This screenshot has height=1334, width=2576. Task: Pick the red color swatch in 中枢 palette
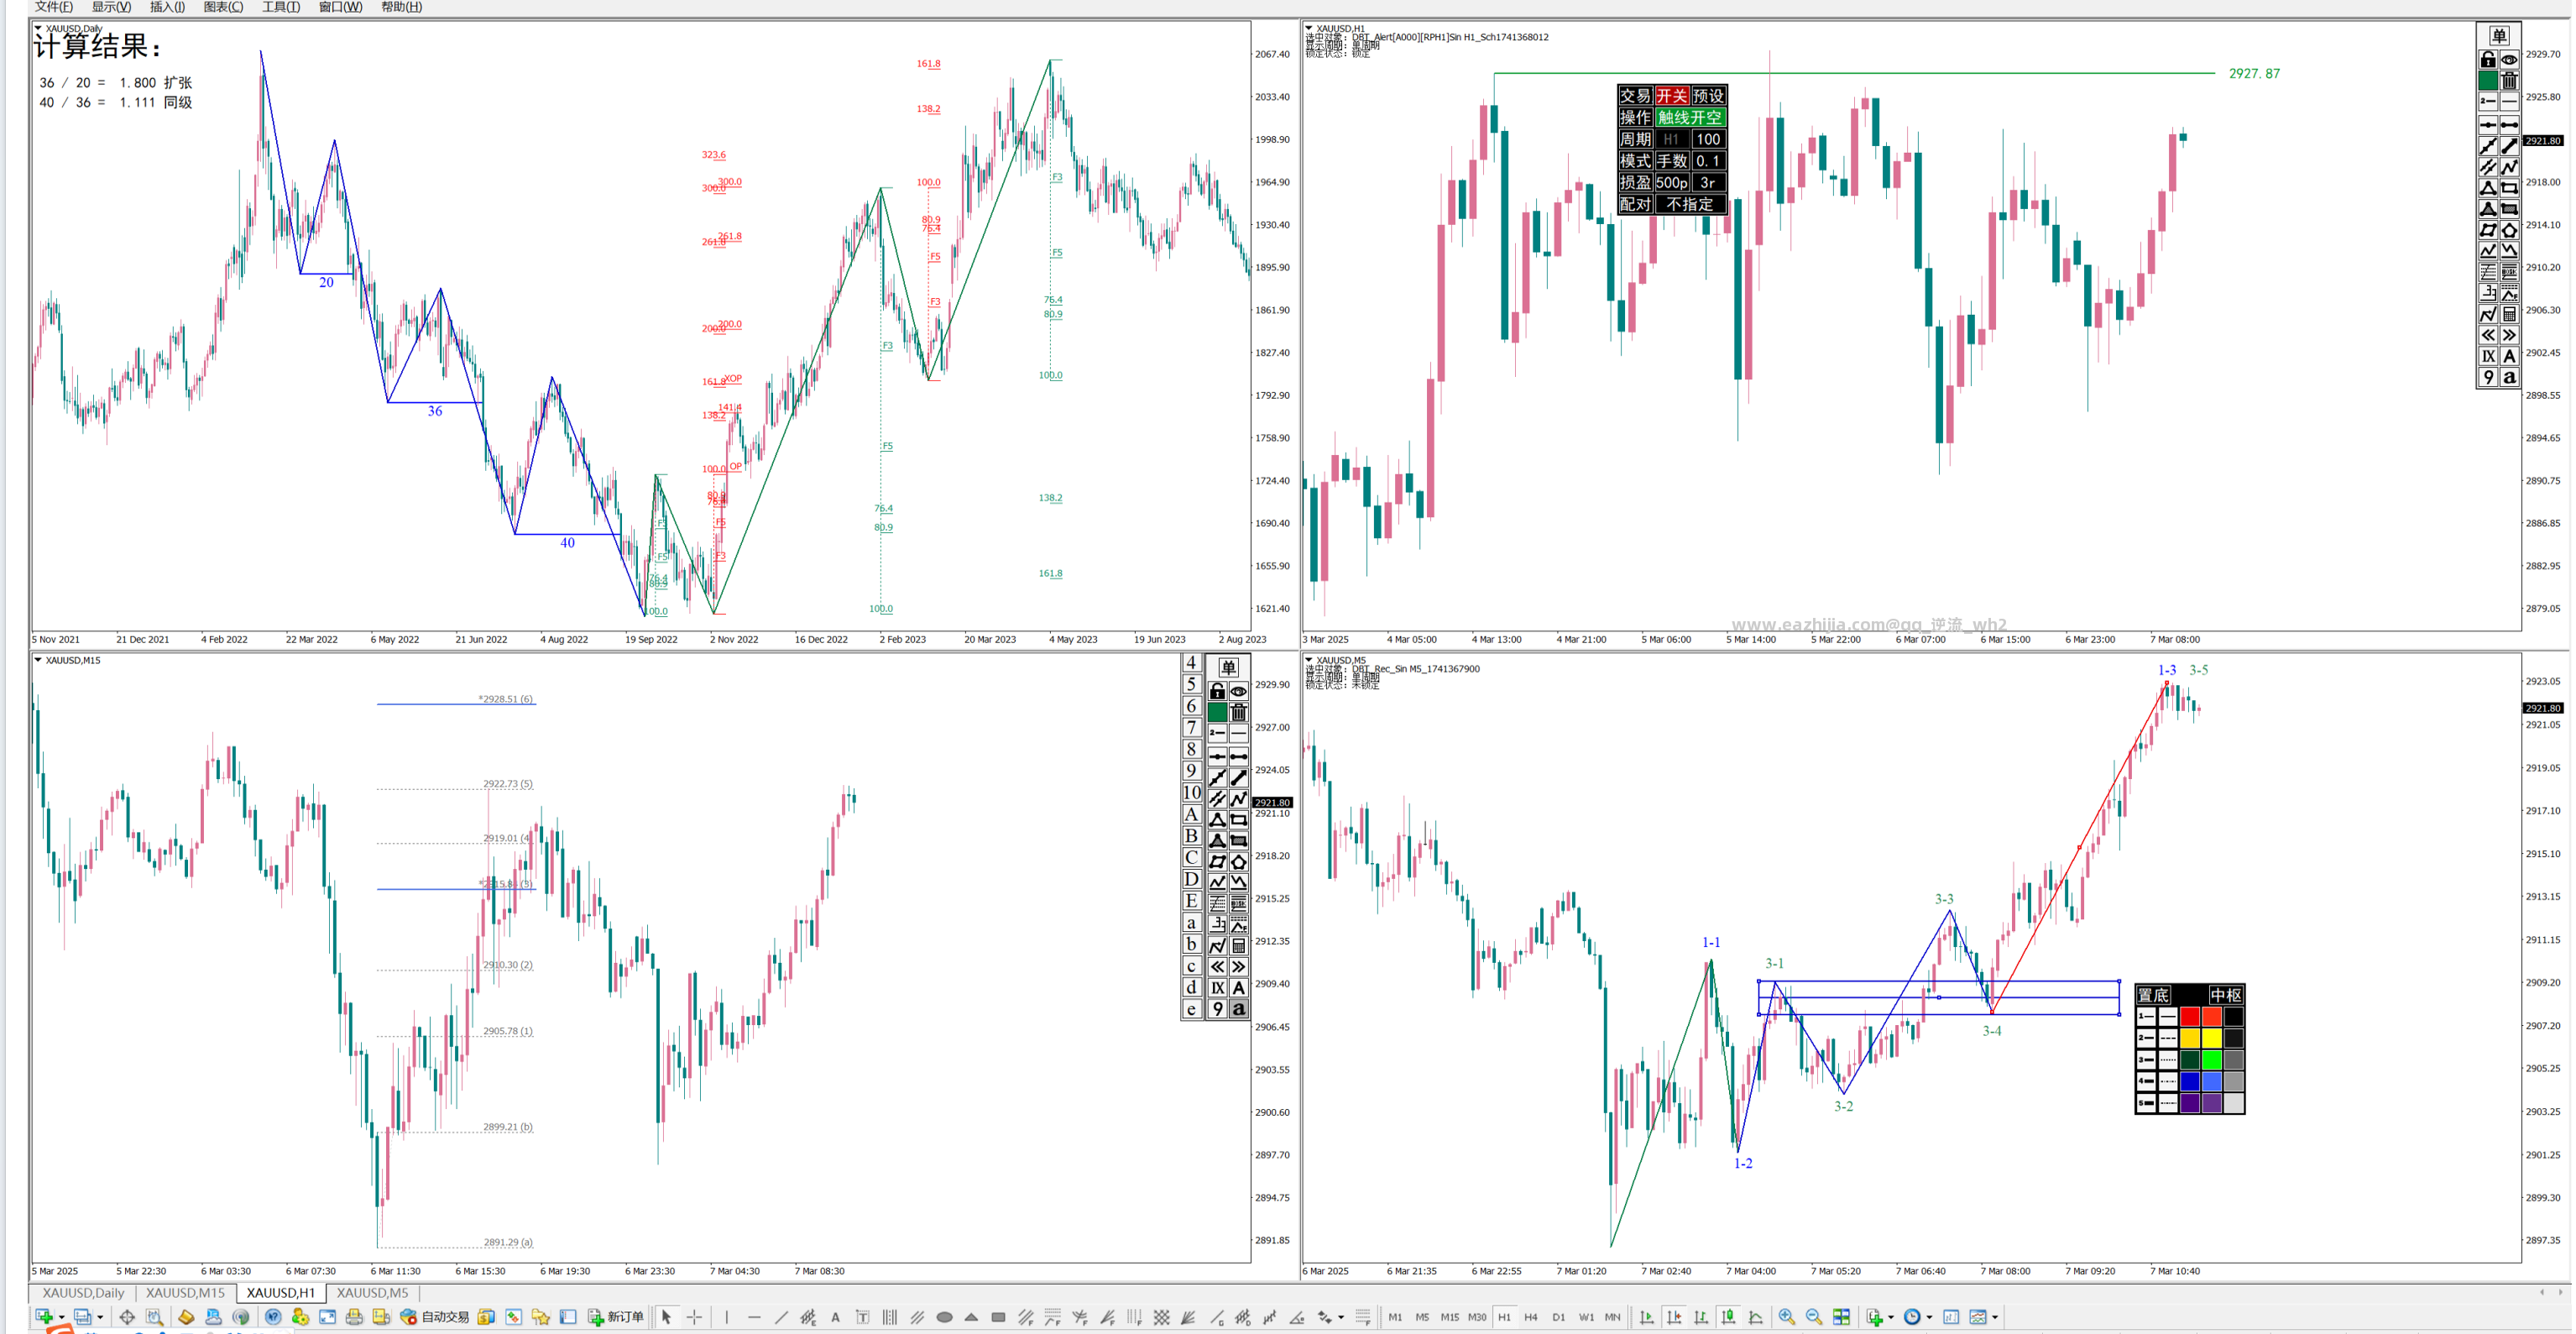pyautogui.click(x=2190, y=1016)
